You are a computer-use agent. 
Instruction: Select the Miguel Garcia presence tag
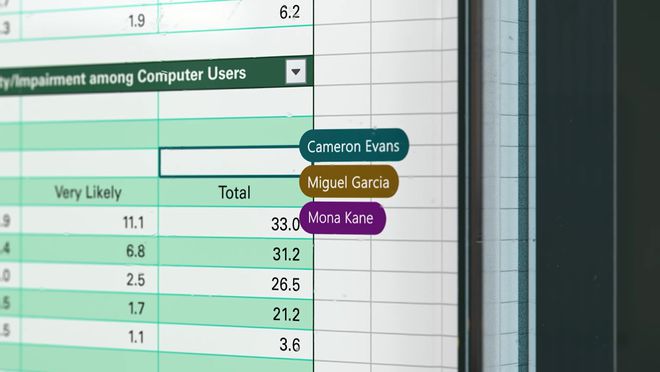349,182
